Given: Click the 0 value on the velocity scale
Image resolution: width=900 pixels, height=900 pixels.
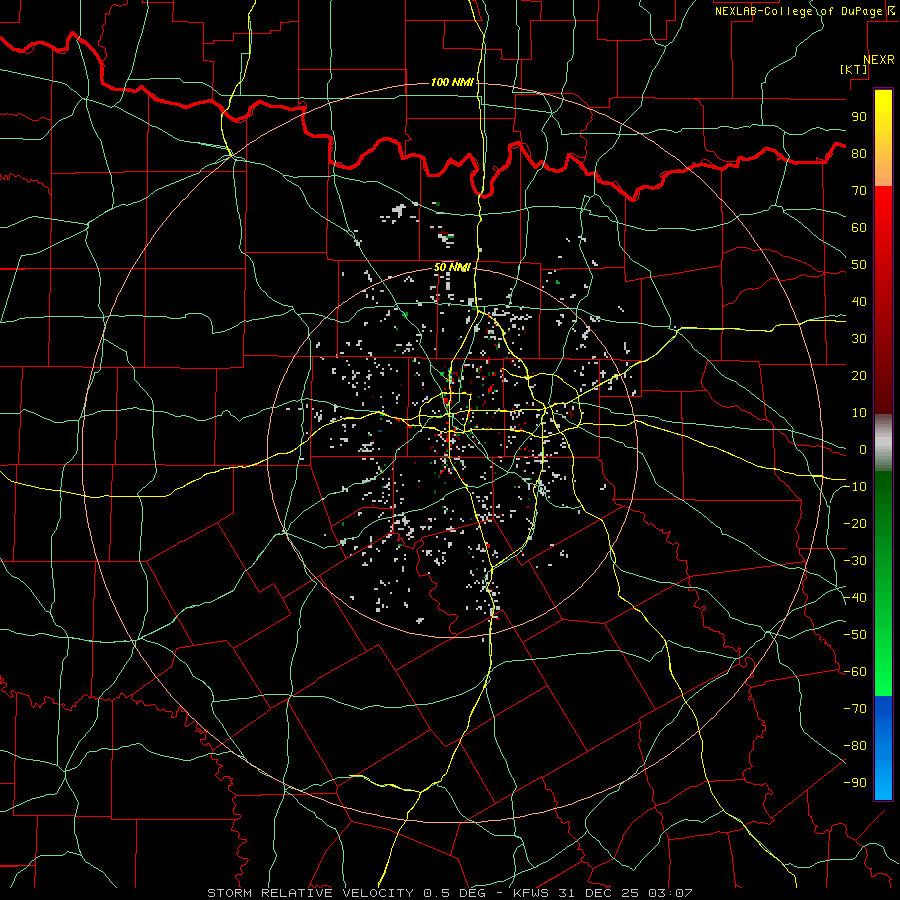Looking at the screenshot, I should tap(863, 449).
